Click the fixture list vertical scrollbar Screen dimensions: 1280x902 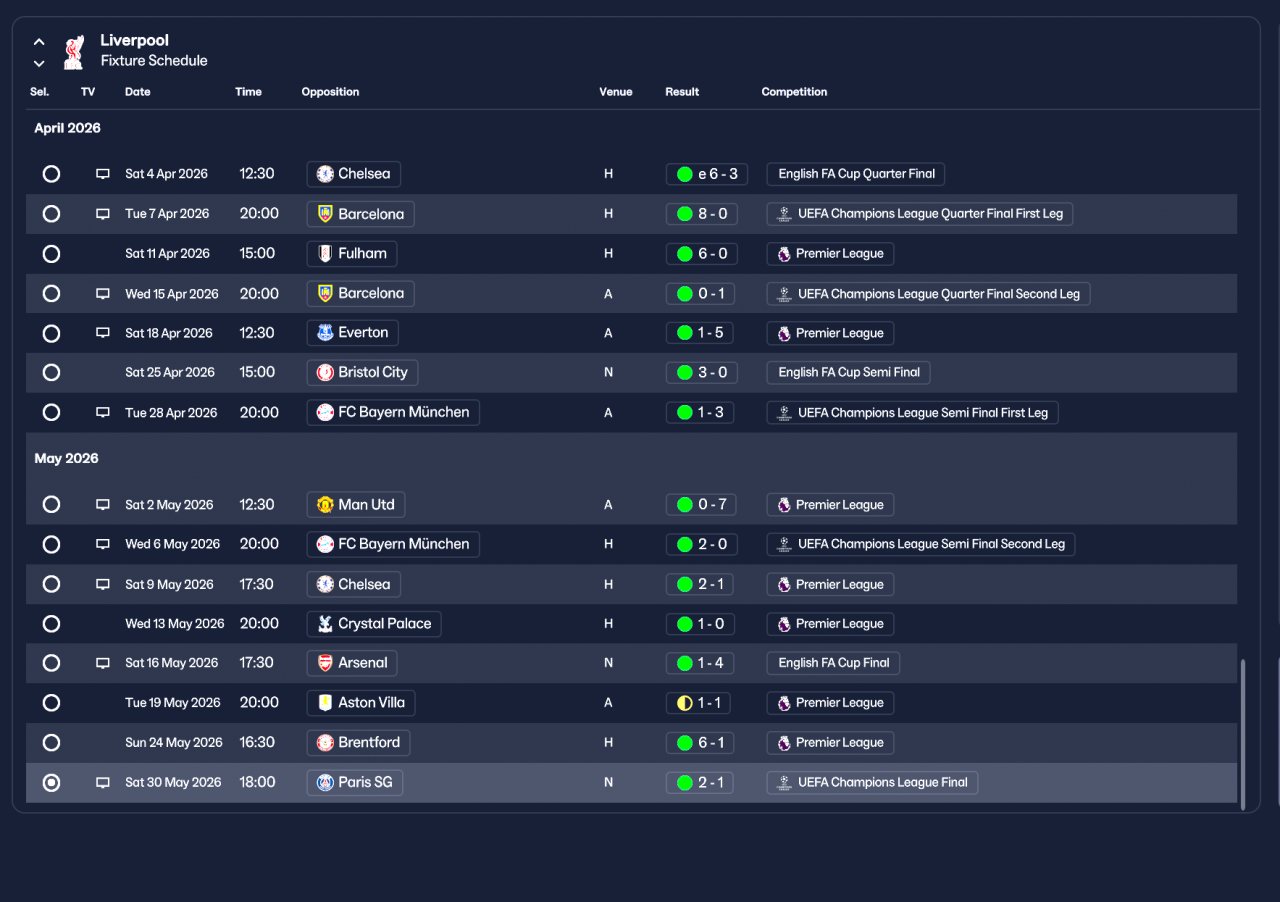tap(1243, 734)
